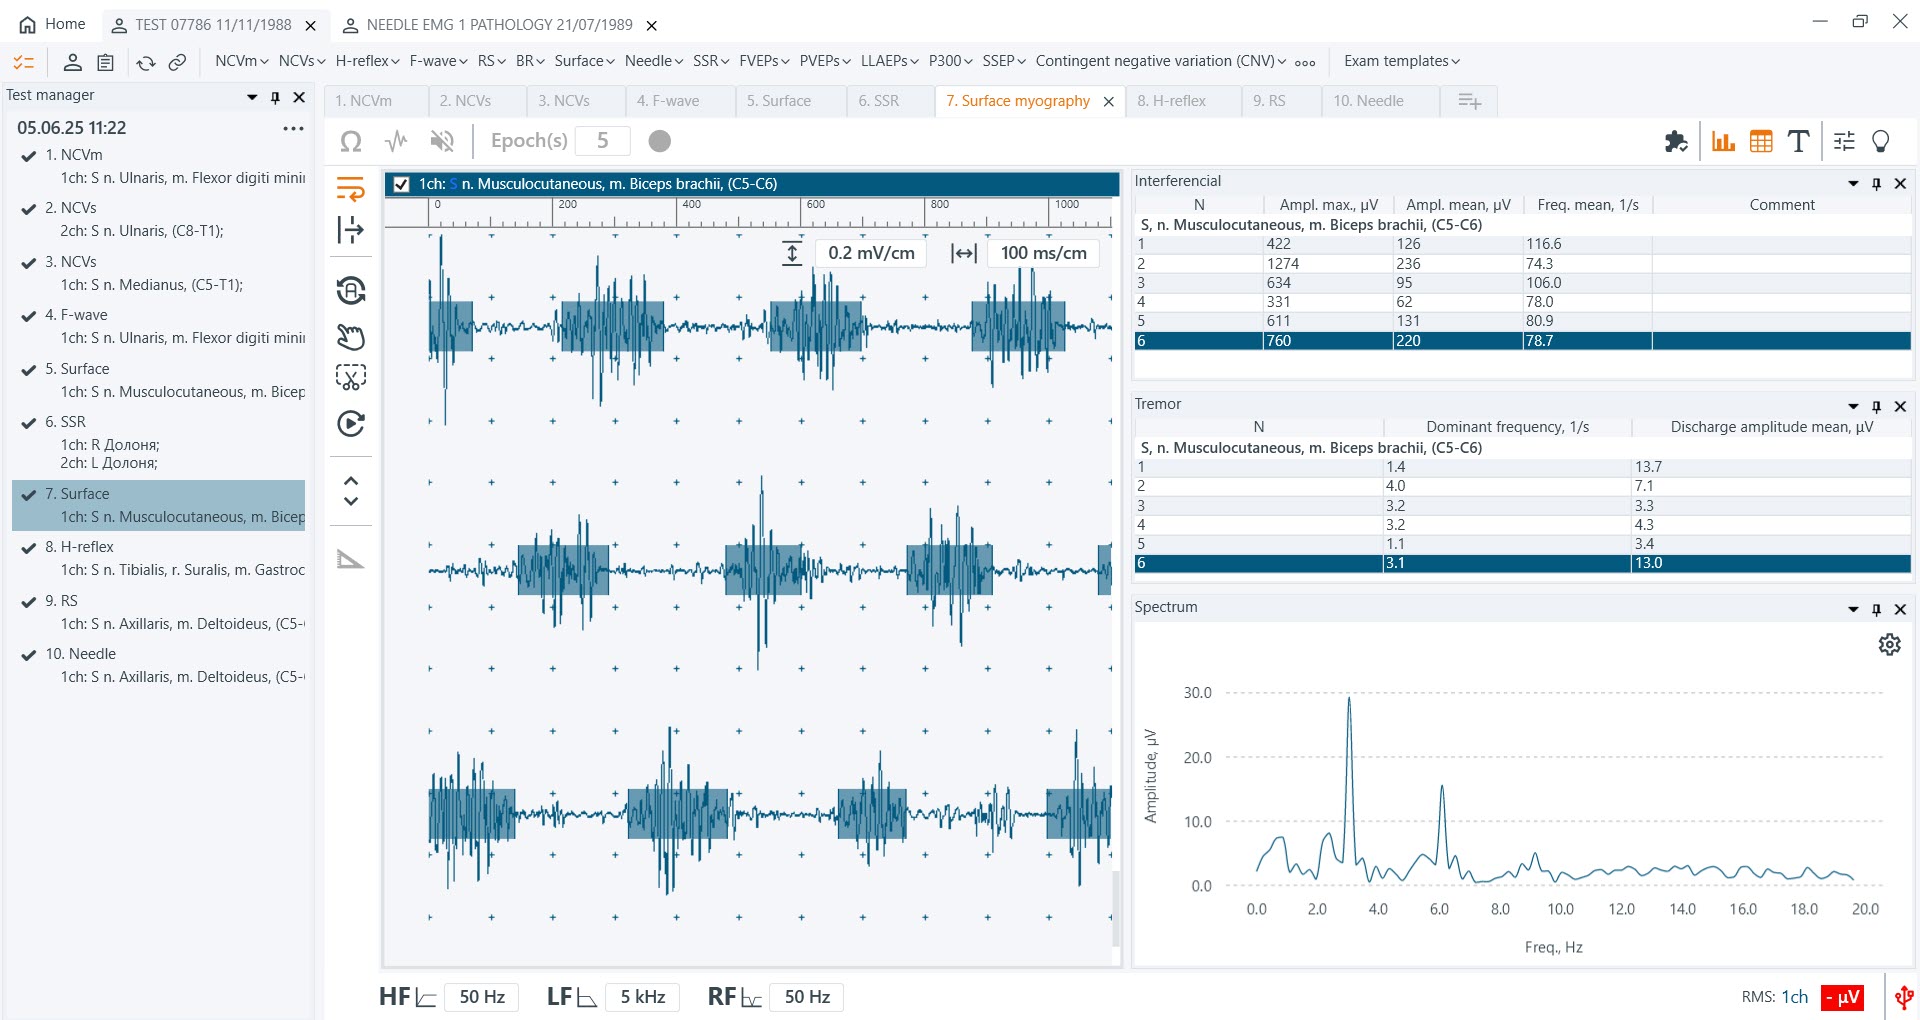Viewport: 1920px width, 1020px height.
Task: Select the scissors cut-selection tool
Action: tap(351, 377)
